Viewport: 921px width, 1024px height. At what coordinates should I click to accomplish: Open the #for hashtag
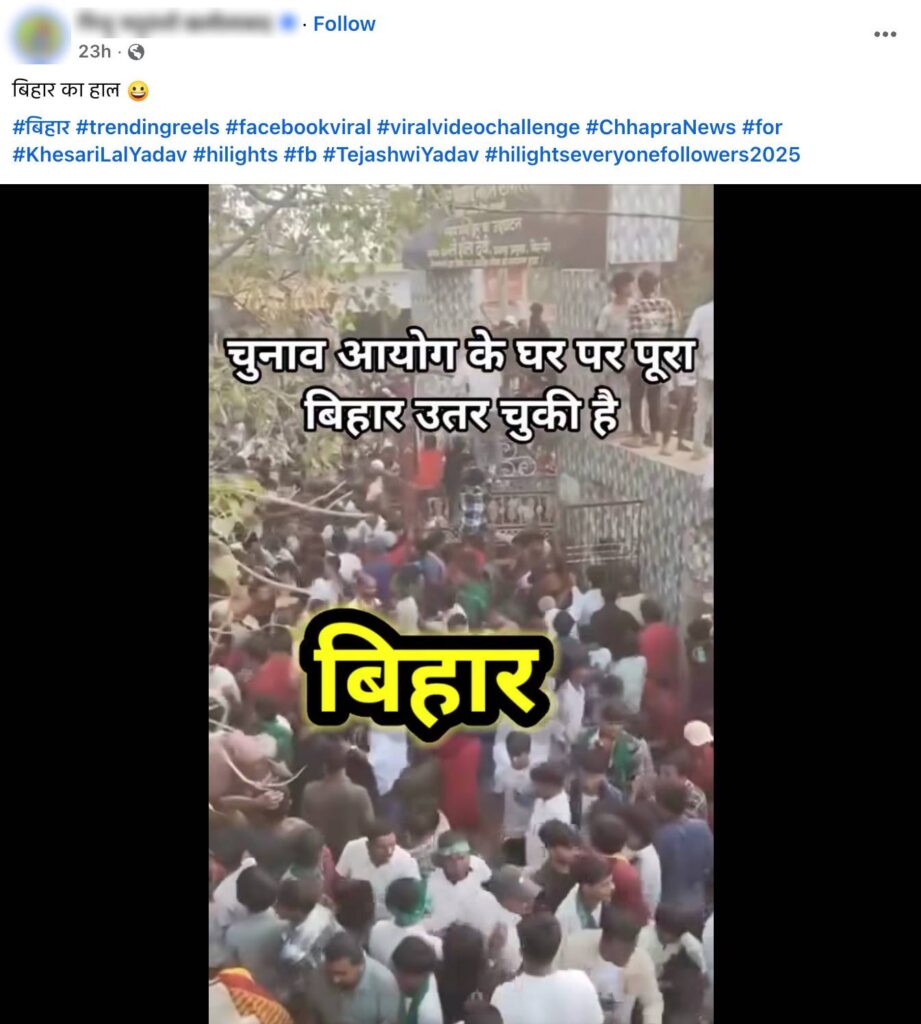tap(762, 127)
